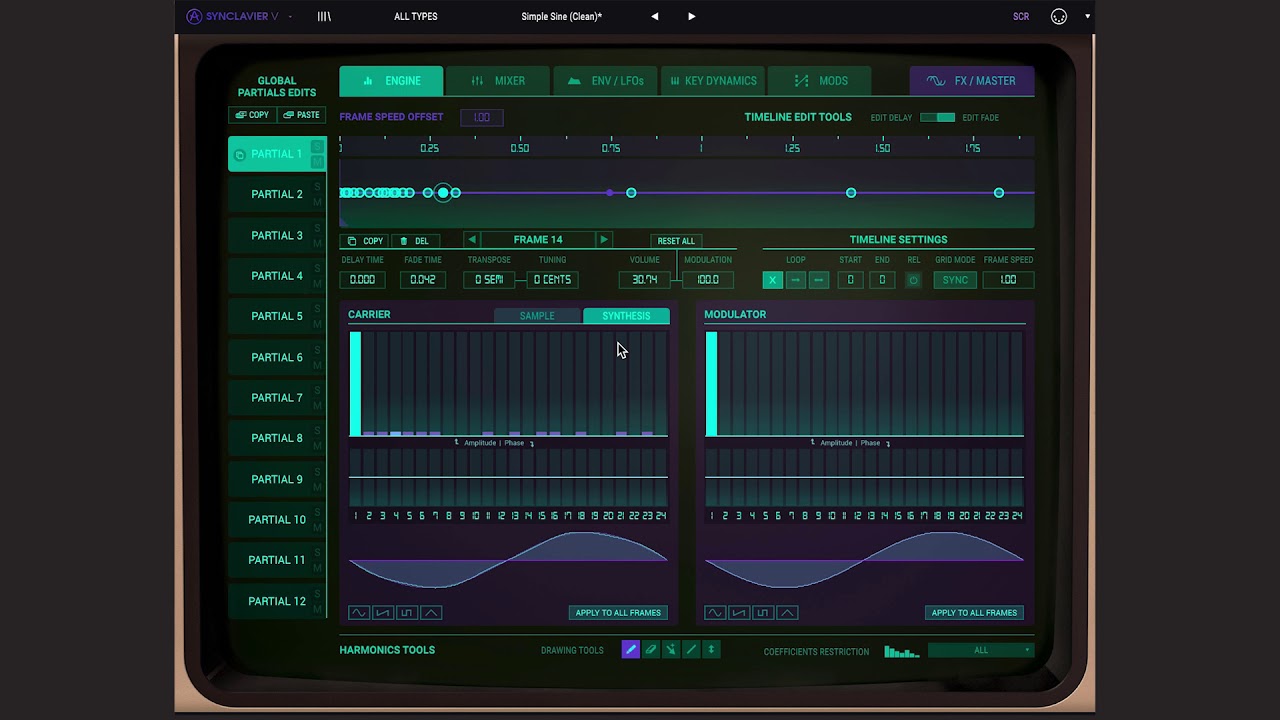Select the up-down arrows drawing tool

point(711,650)
